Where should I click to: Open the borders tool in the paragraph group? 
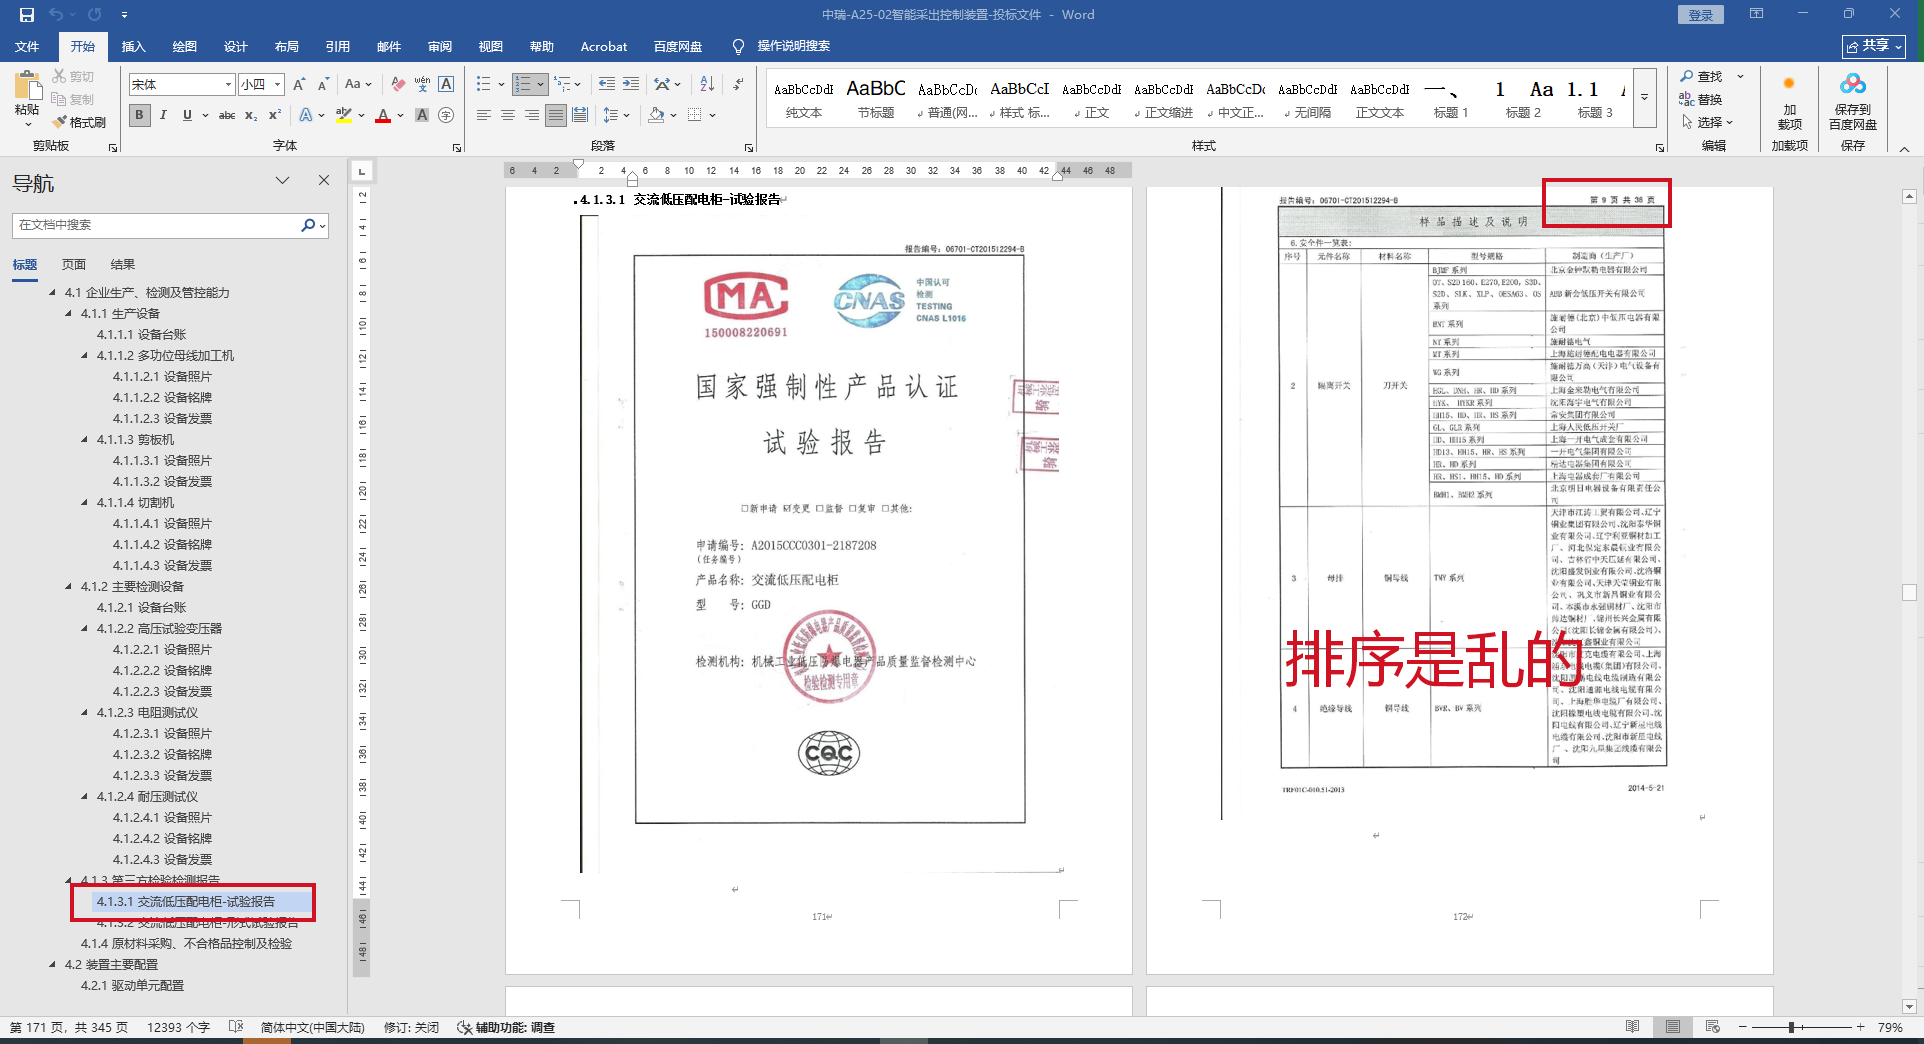[695, 115]
